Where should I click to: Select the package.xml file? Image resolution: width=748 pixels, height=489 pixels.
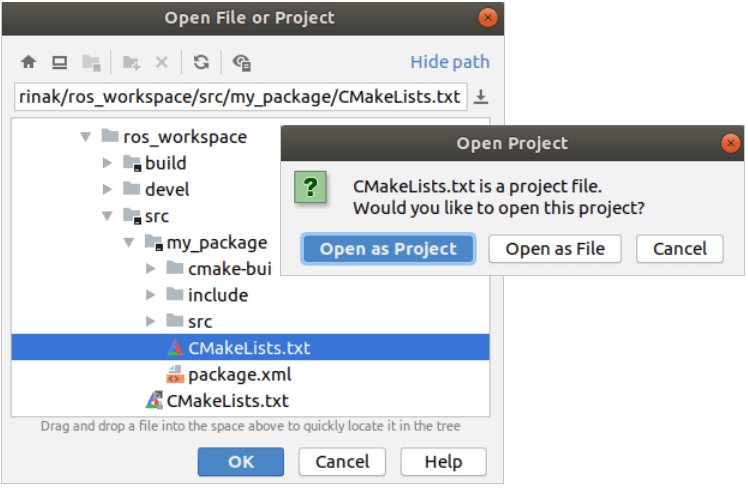[239, 375]
